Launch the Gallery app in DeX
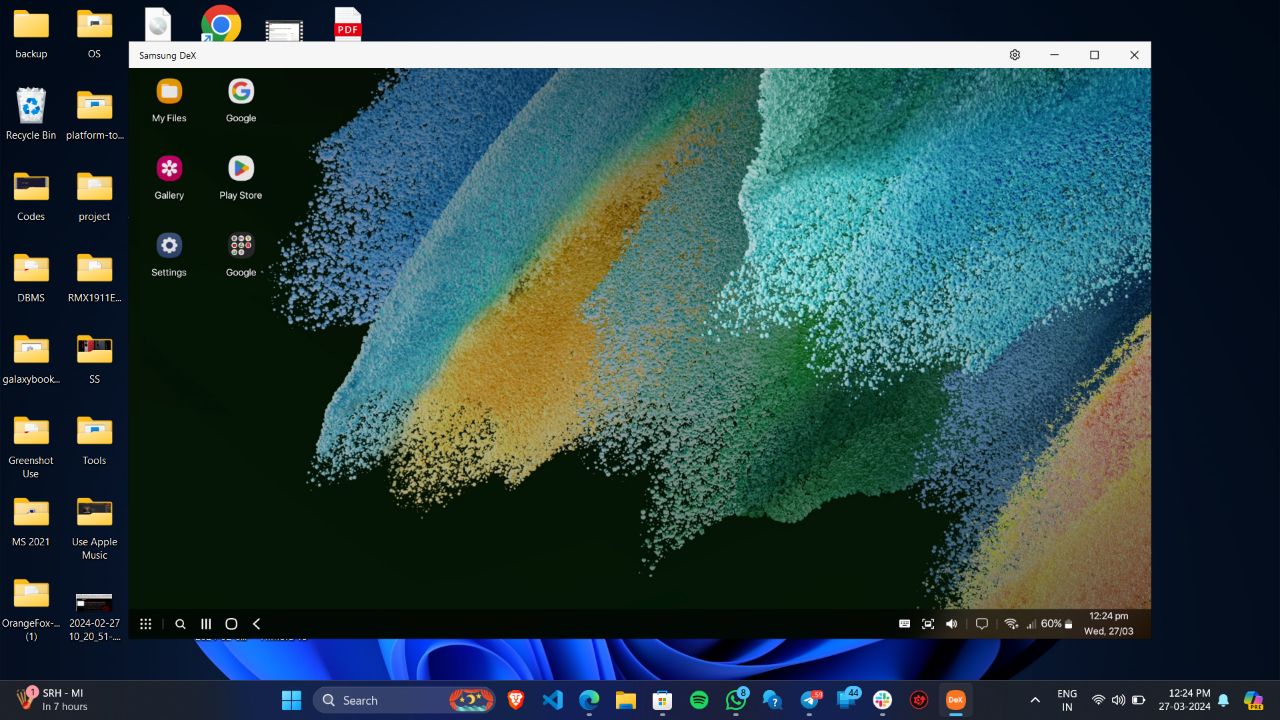The height and width of the screenshot is (720, 1280). tap(168, 175)
